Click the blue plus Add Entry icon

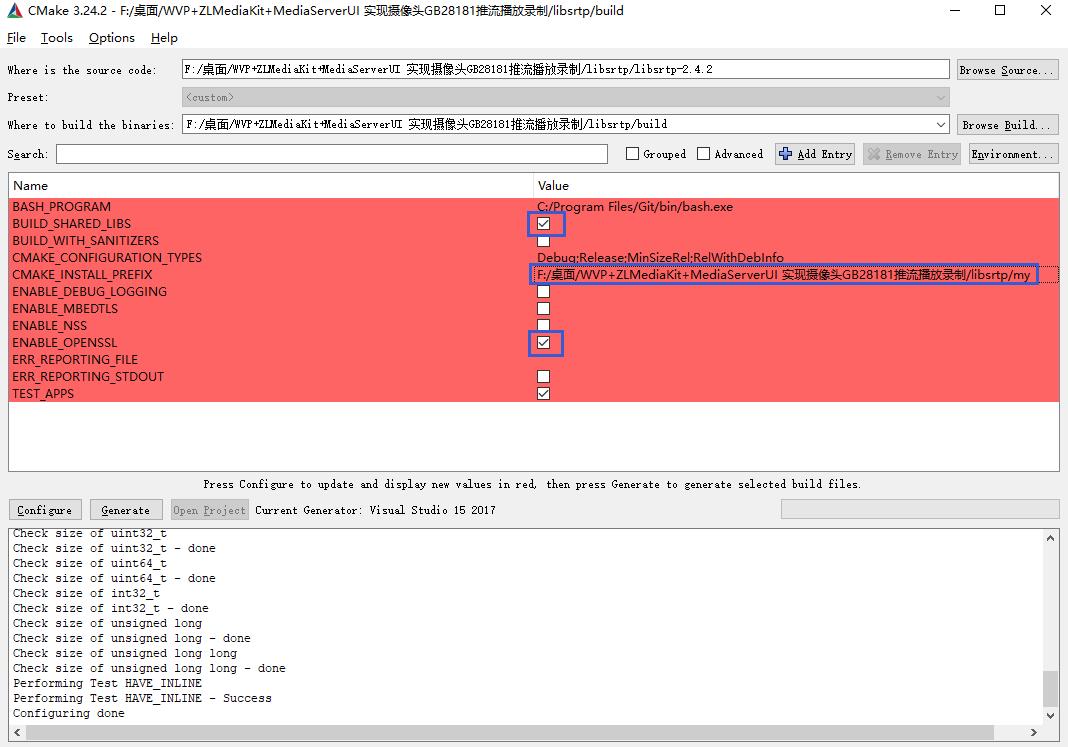click(785, 154)
